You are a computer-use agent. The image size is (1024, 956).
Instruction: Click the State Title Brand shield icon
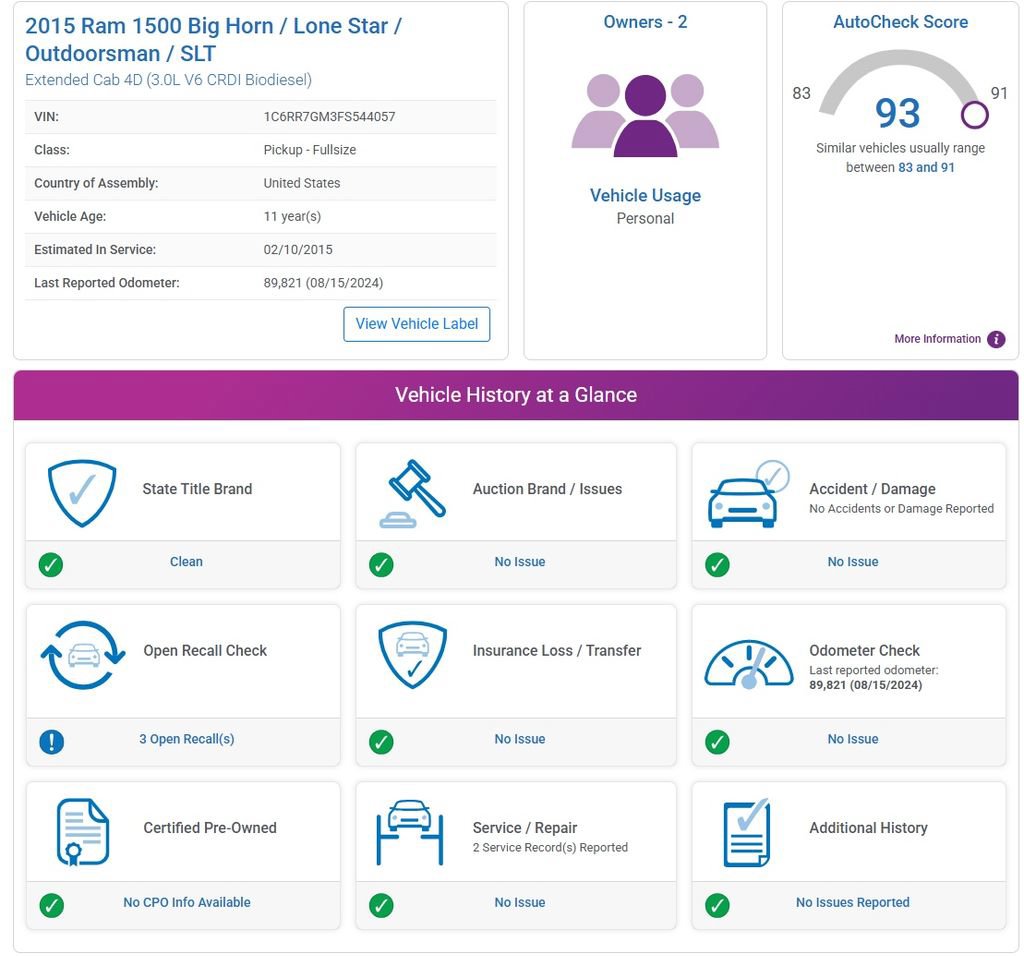pos(82,493)
